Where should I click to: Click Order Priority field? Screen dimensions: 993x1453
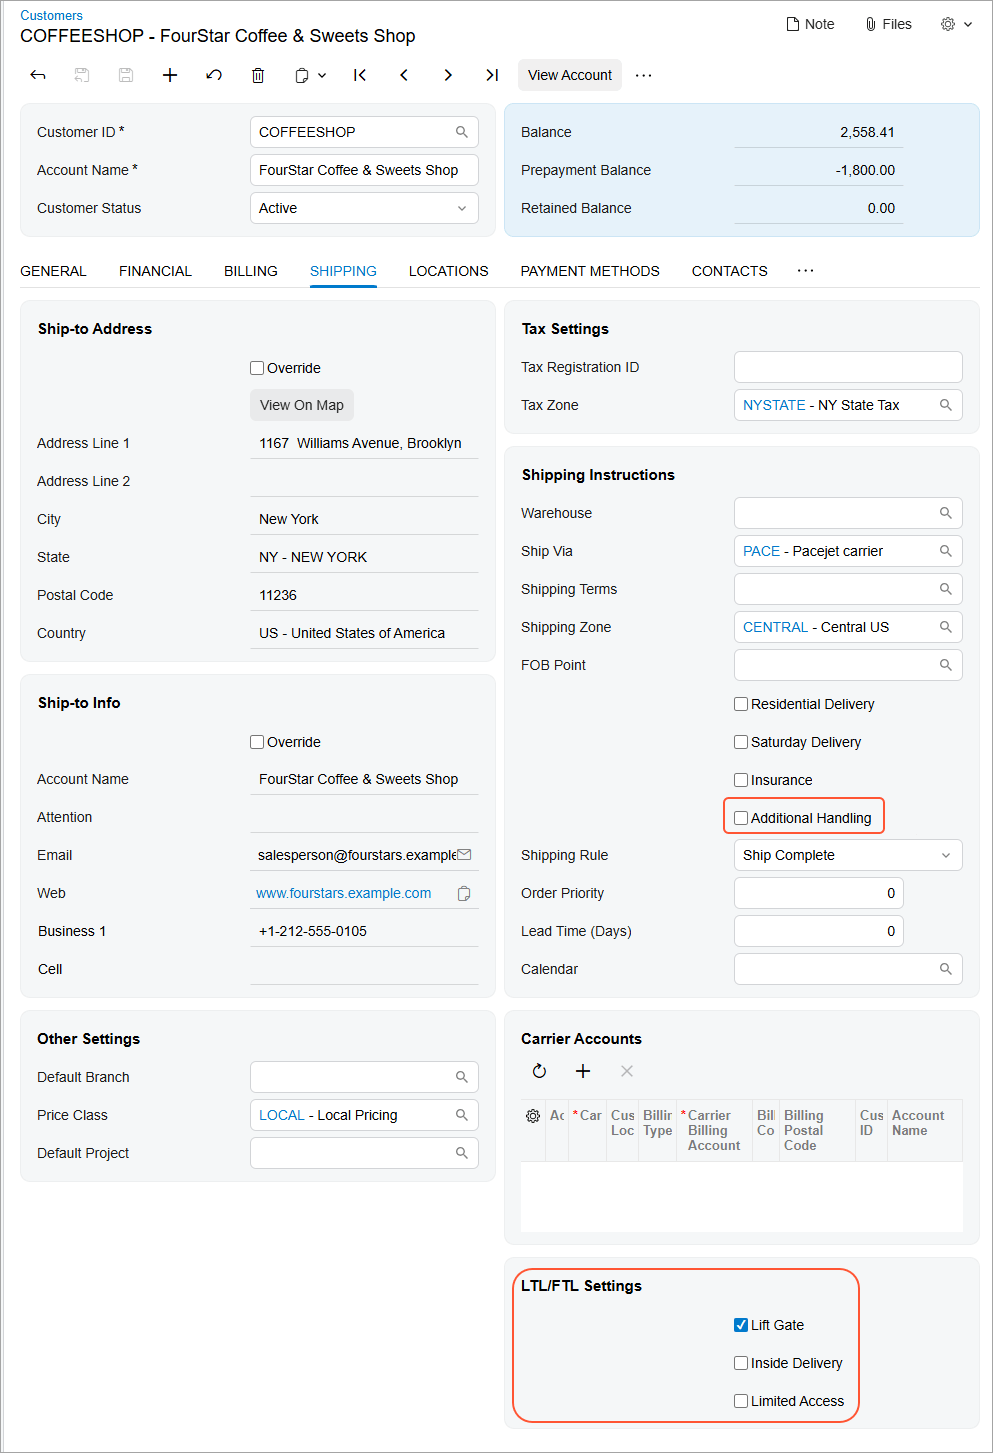point(819,893)
